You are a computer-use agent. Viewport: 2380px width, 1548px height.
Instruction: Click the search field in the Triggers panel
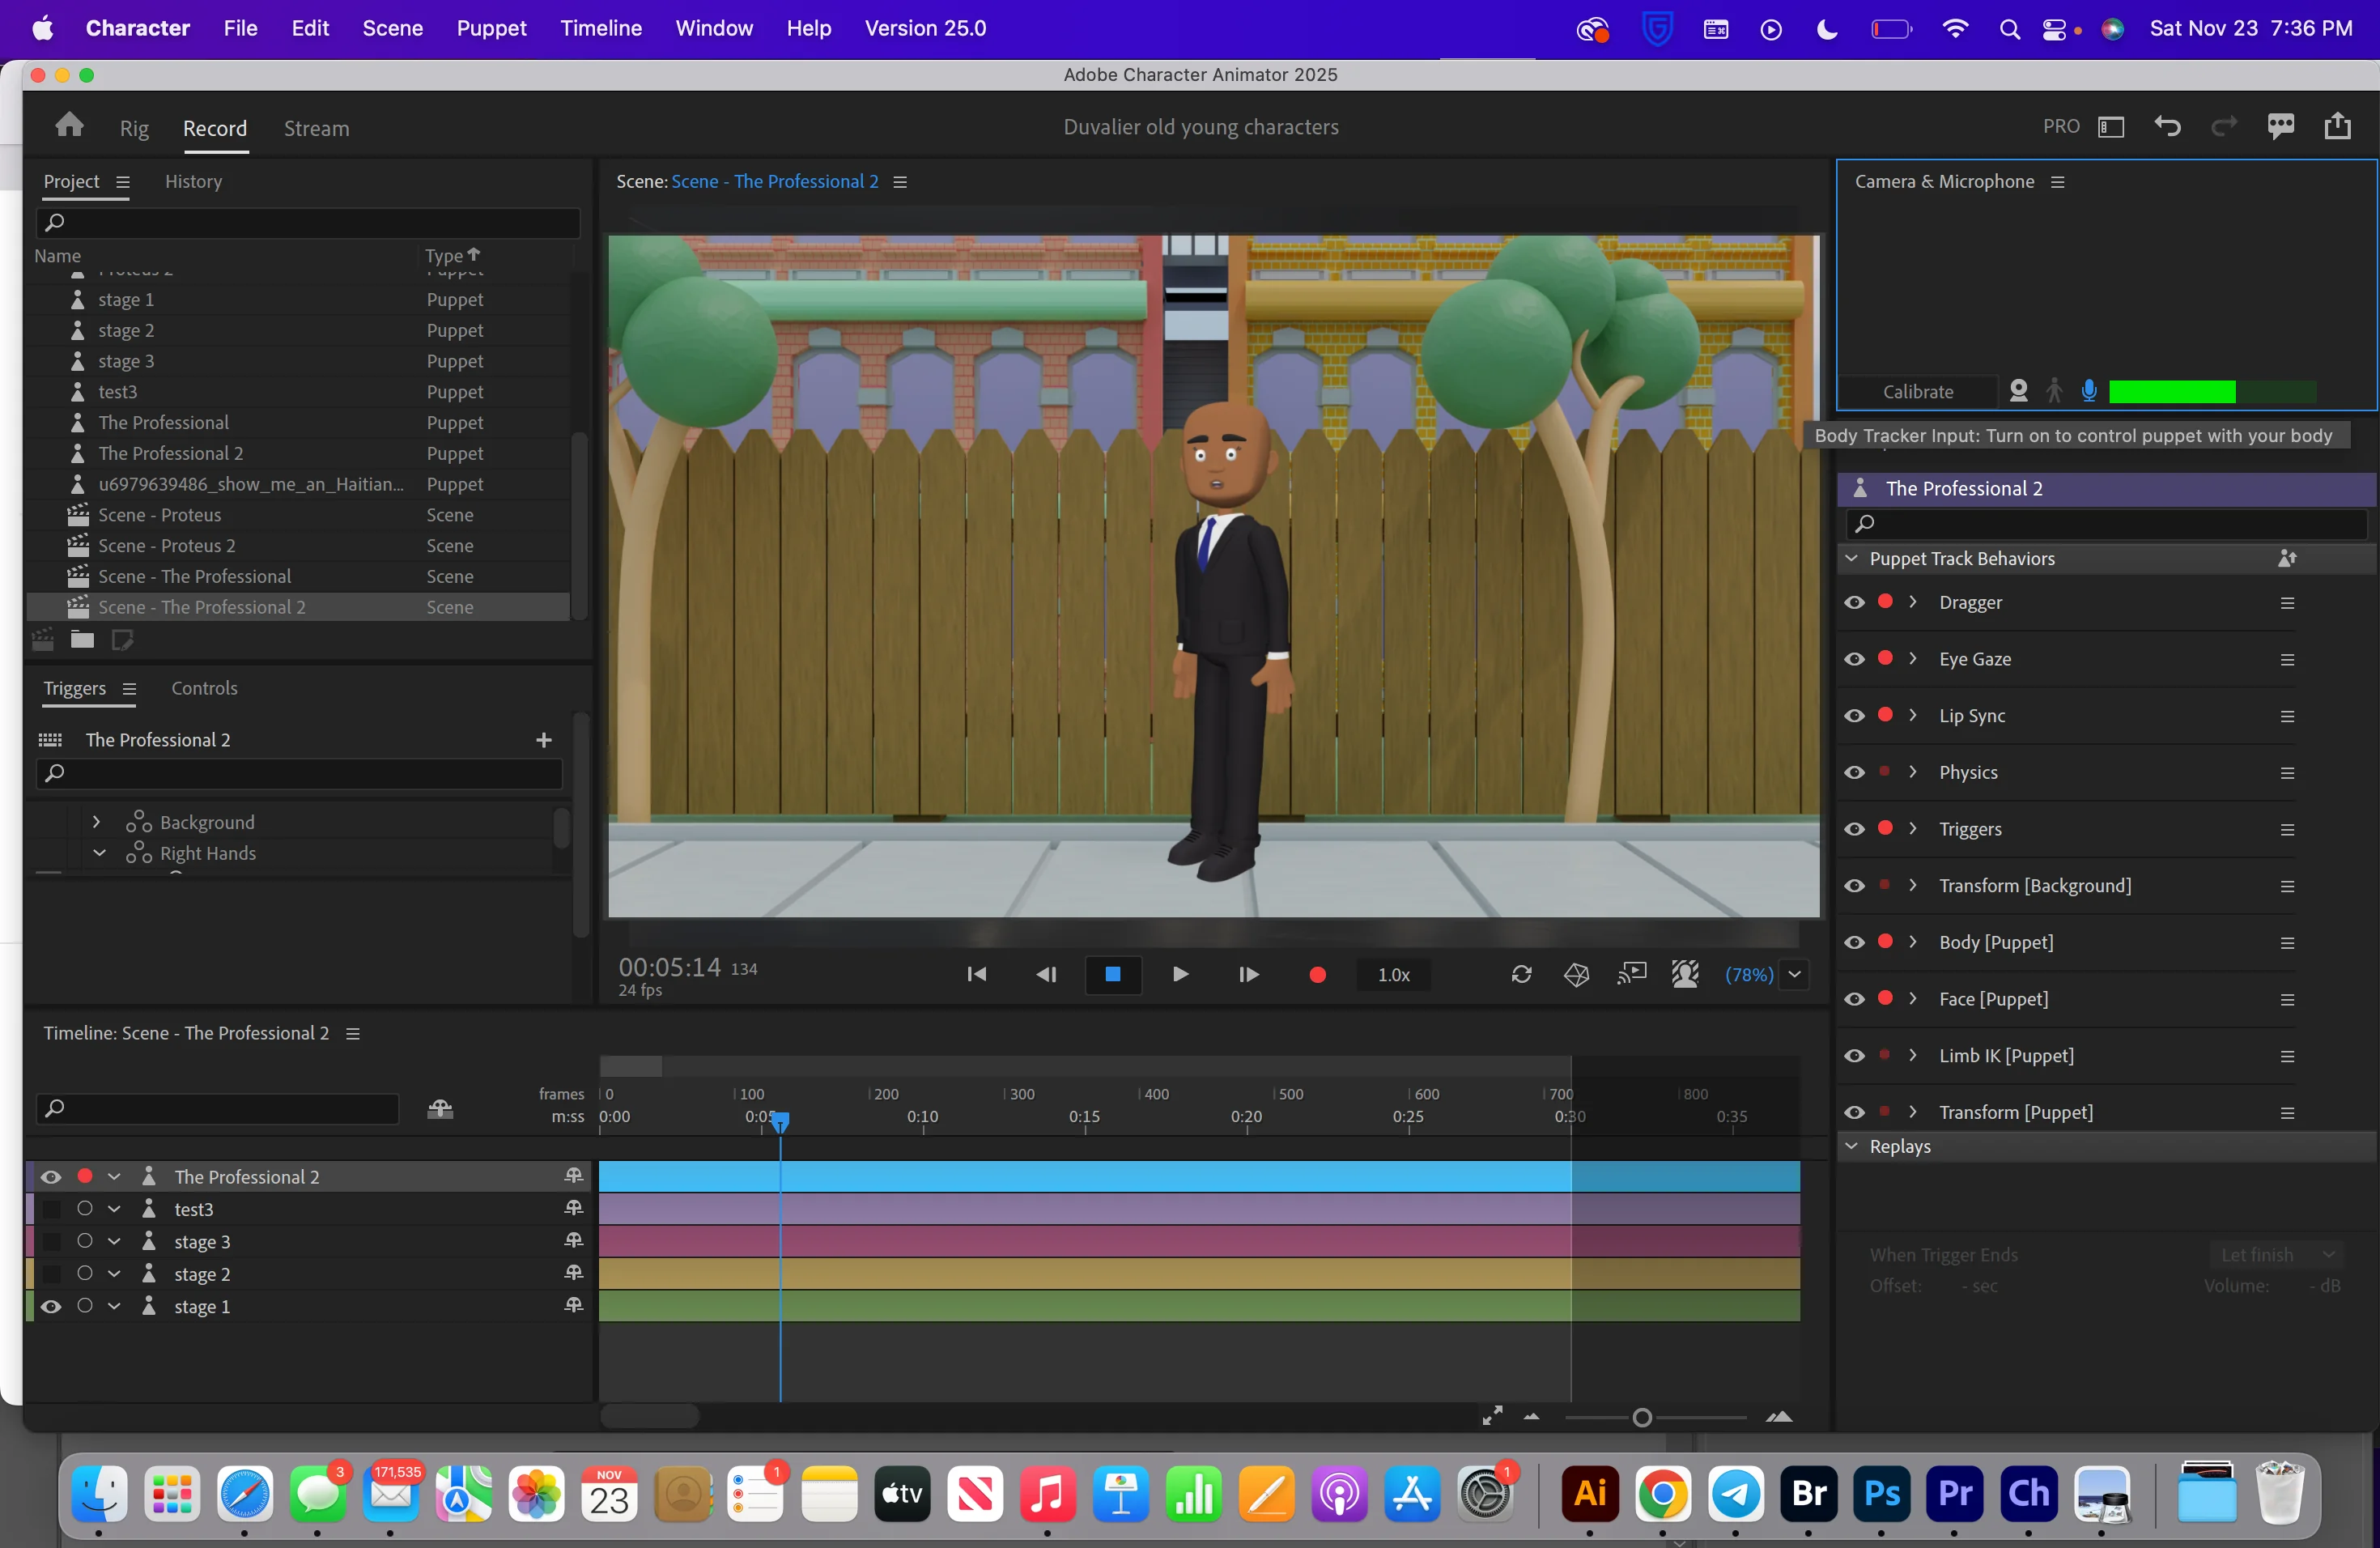(297, 773)
